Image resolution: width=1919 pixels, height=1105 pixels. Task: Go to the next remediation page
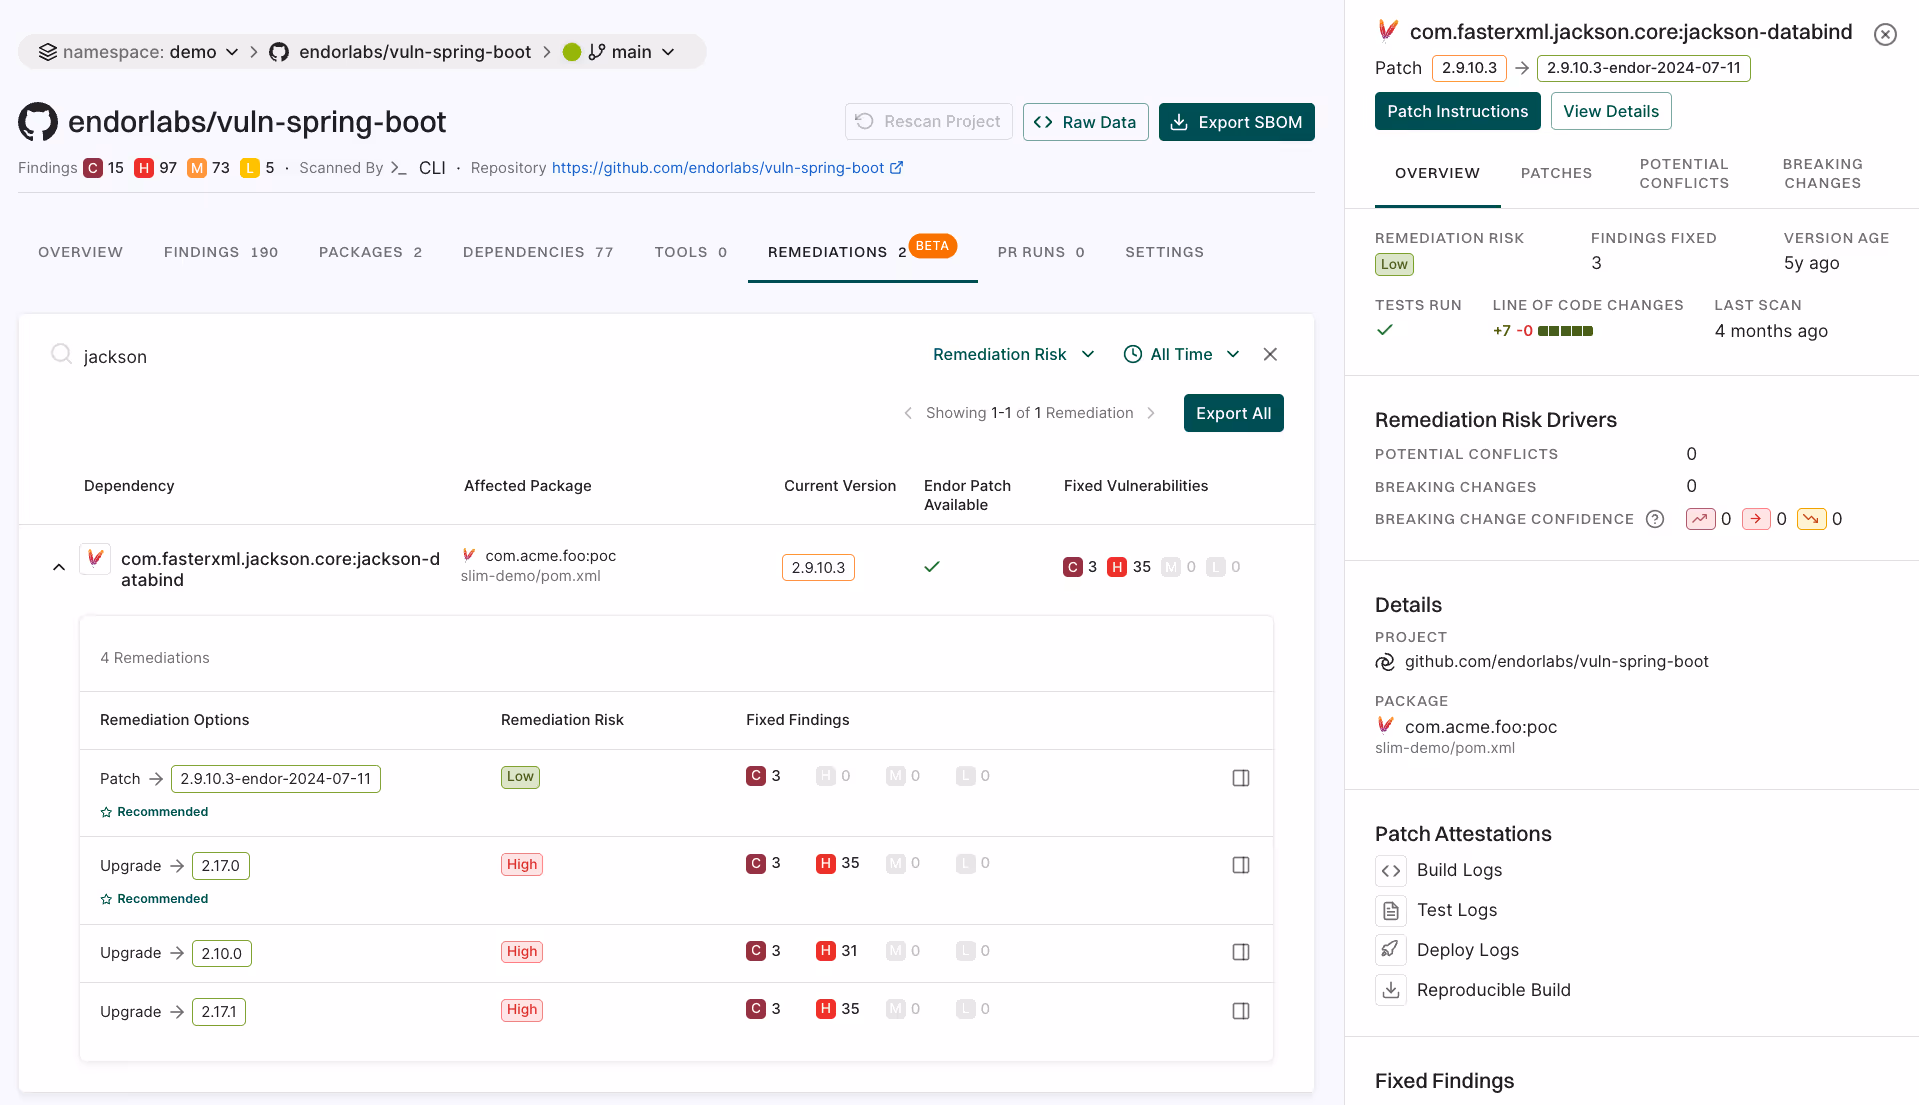coord(1151,413)
